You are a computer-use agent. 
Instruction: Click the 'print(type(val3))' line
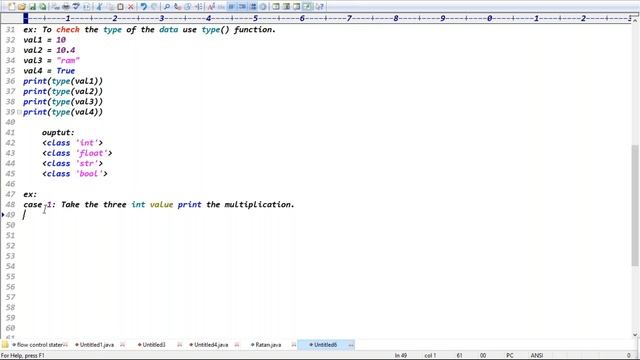[x=63, y=102]
